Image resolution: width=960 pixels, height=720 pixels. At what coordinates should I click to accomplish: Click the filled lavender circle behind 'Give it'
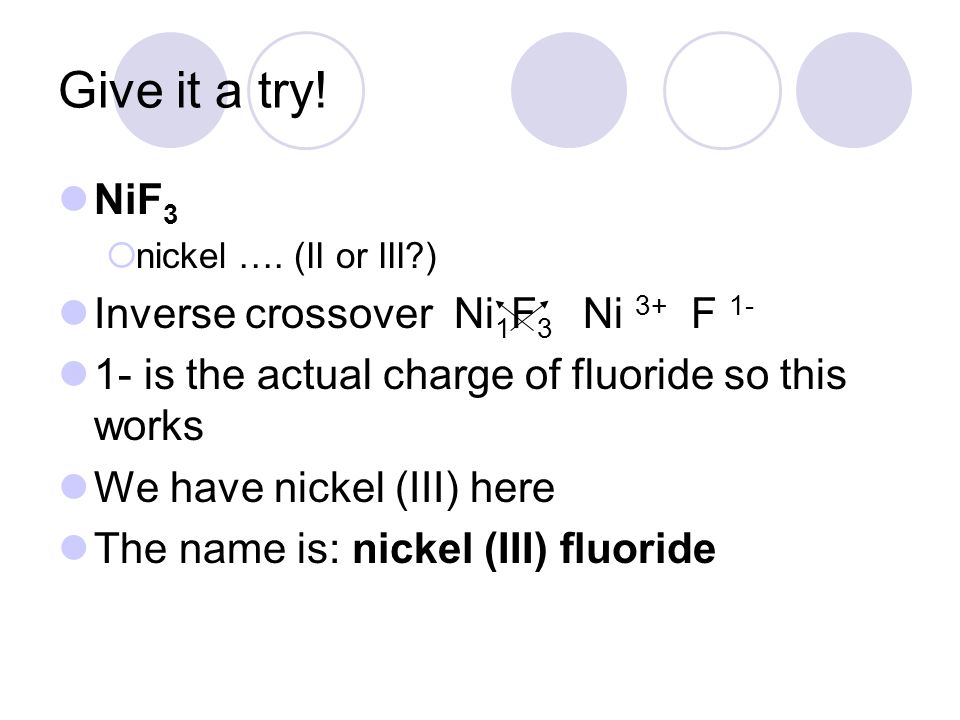170,90
